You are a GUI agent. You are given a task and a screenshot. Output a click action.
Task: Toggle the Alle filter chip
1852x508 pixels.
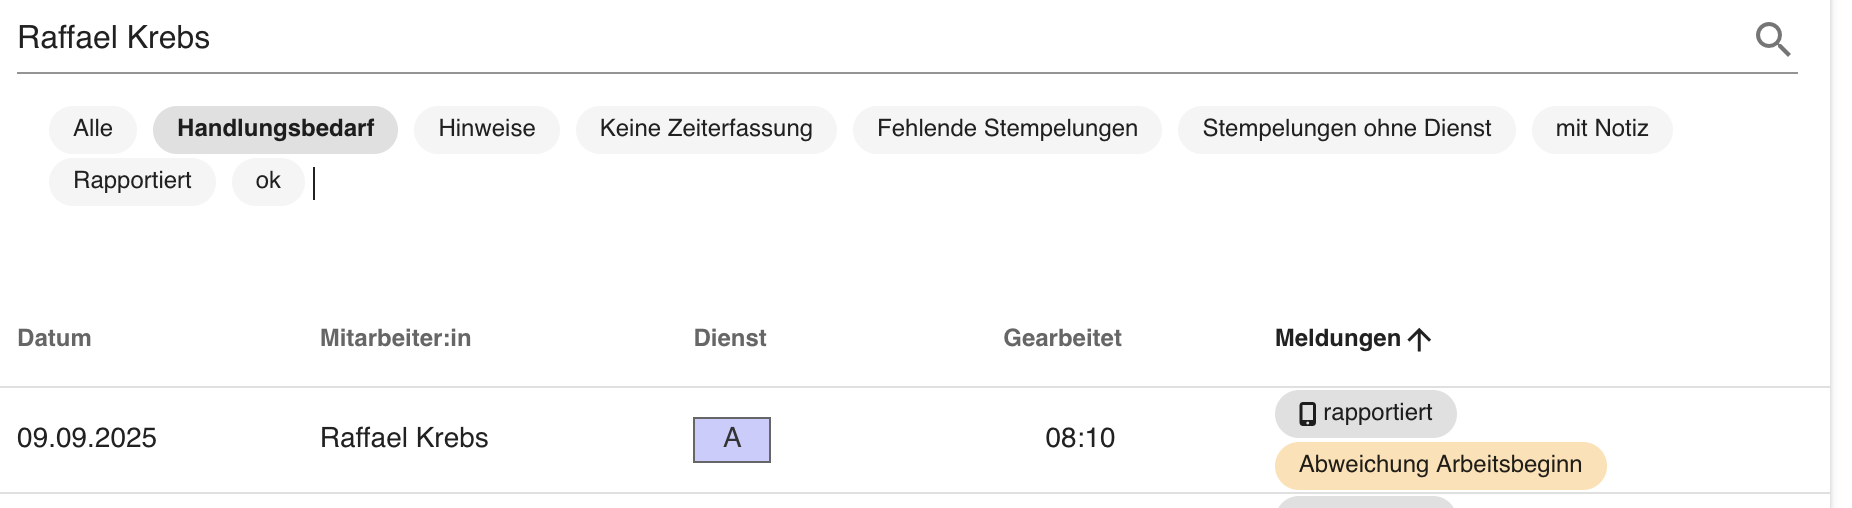[93, 129]
